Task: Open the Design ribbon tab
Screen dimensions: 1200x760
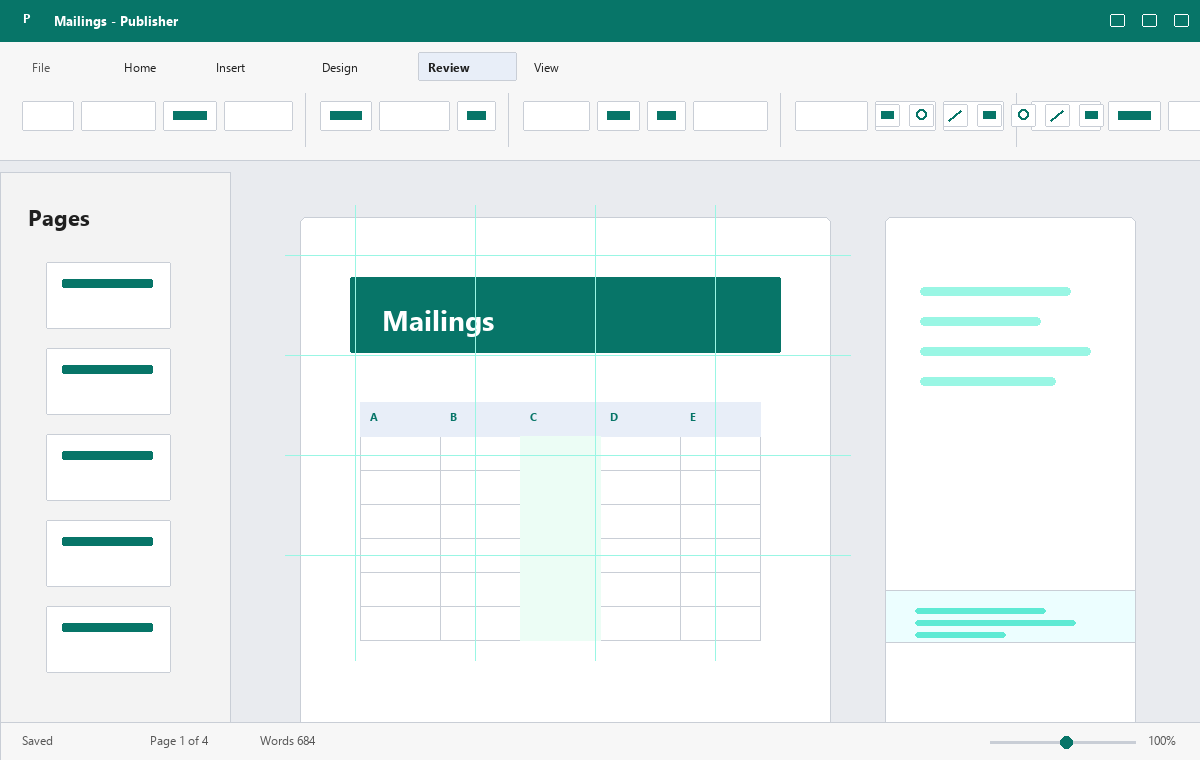Action: [340, 68]
